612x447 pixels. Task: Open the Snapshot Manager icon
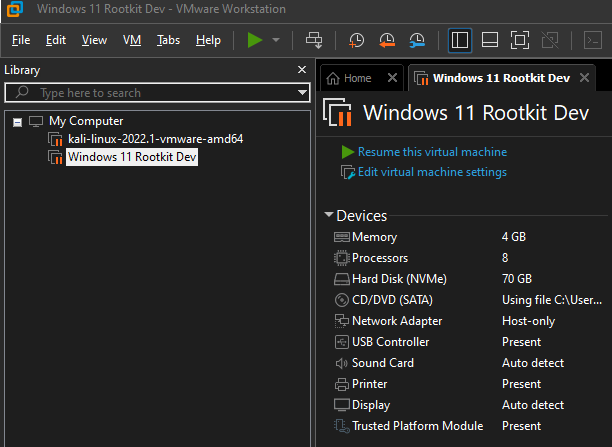tap(417, 40)
